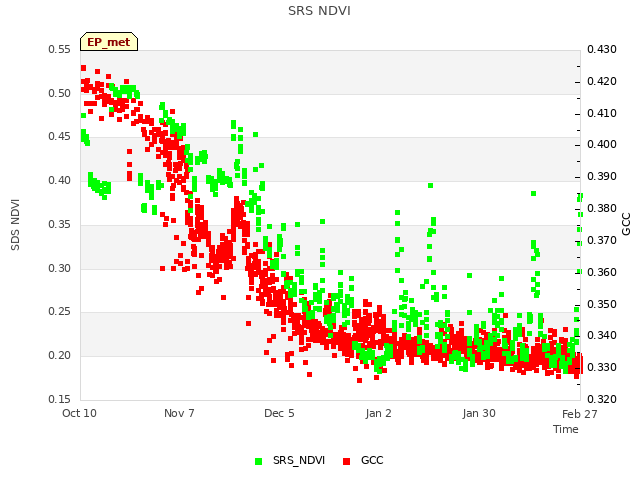640x480 pixels.
Task: Click the 0.410 right axis value
Action: pyautogui.click(x=602, y=113)
